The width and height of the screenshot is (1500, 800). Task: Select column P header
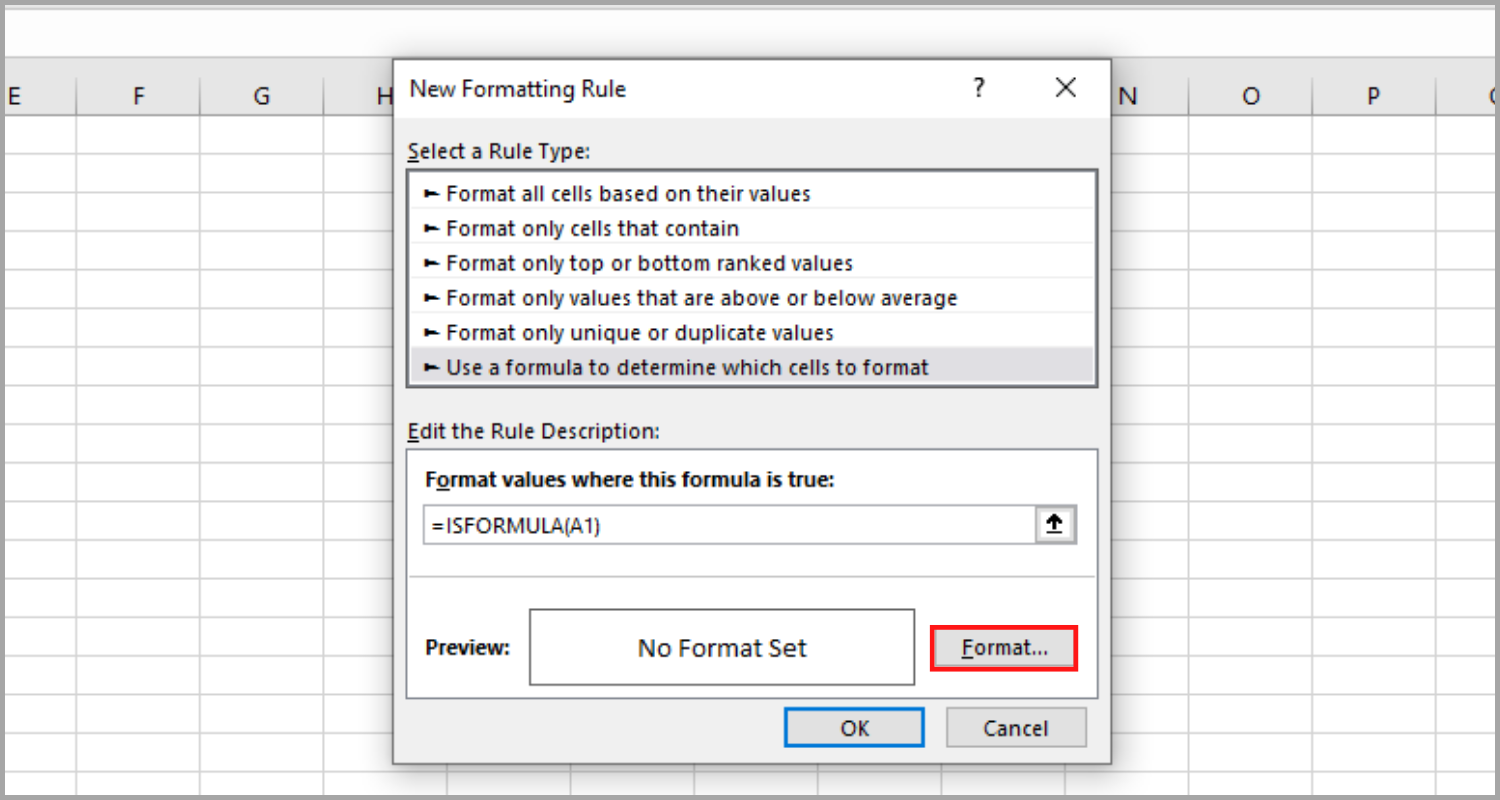pyautogui.click(x=1373, y=95)
